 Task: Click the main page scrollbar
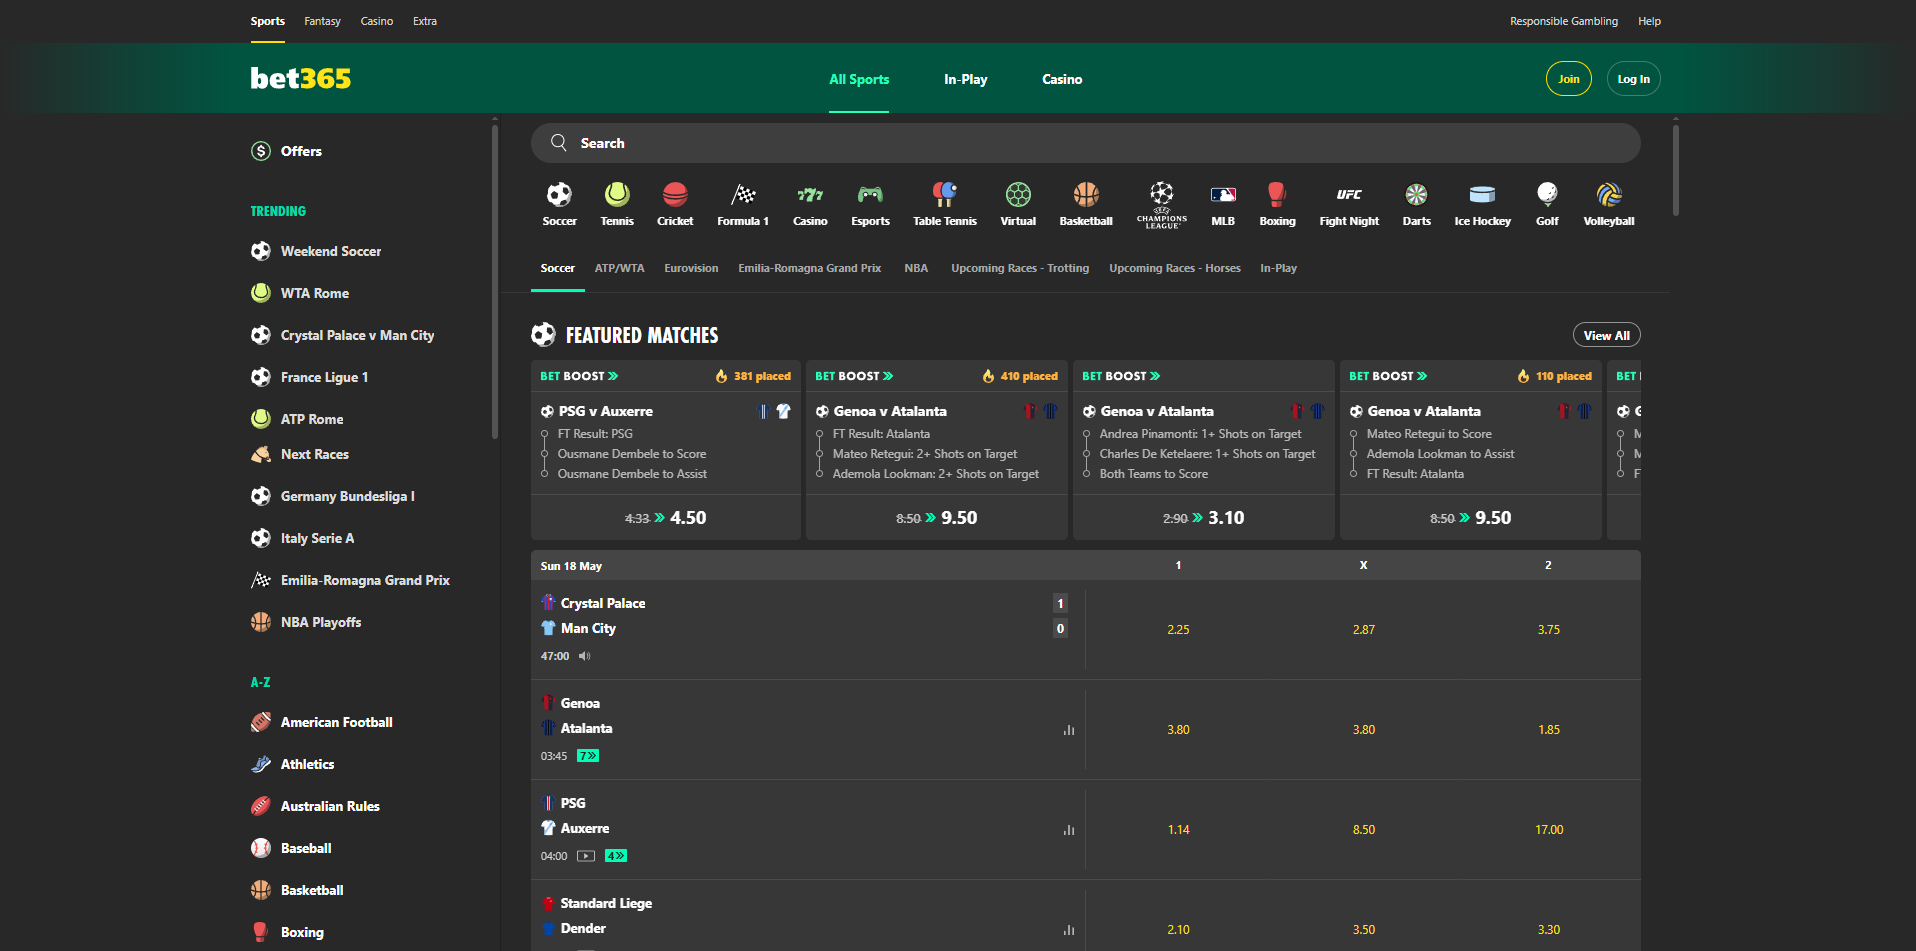[x=1676, y=168]
